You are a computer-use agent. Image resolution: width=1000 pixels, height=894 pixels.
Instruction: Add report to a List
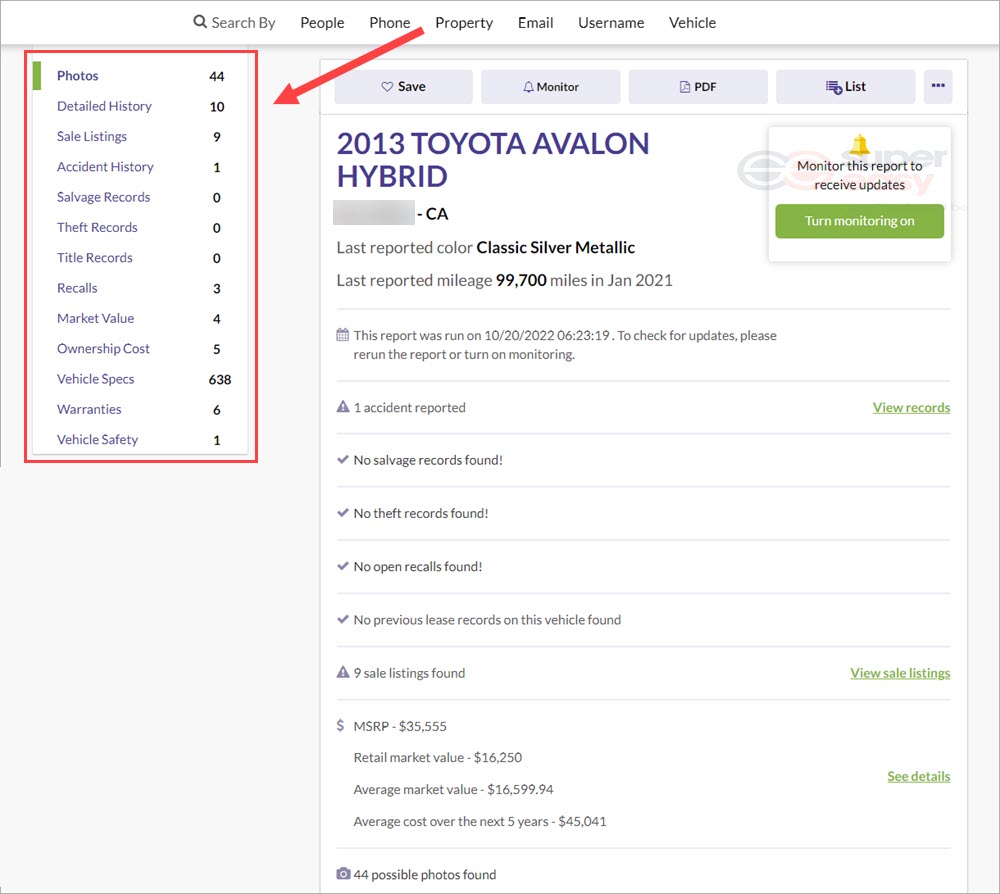pos(845,87)
